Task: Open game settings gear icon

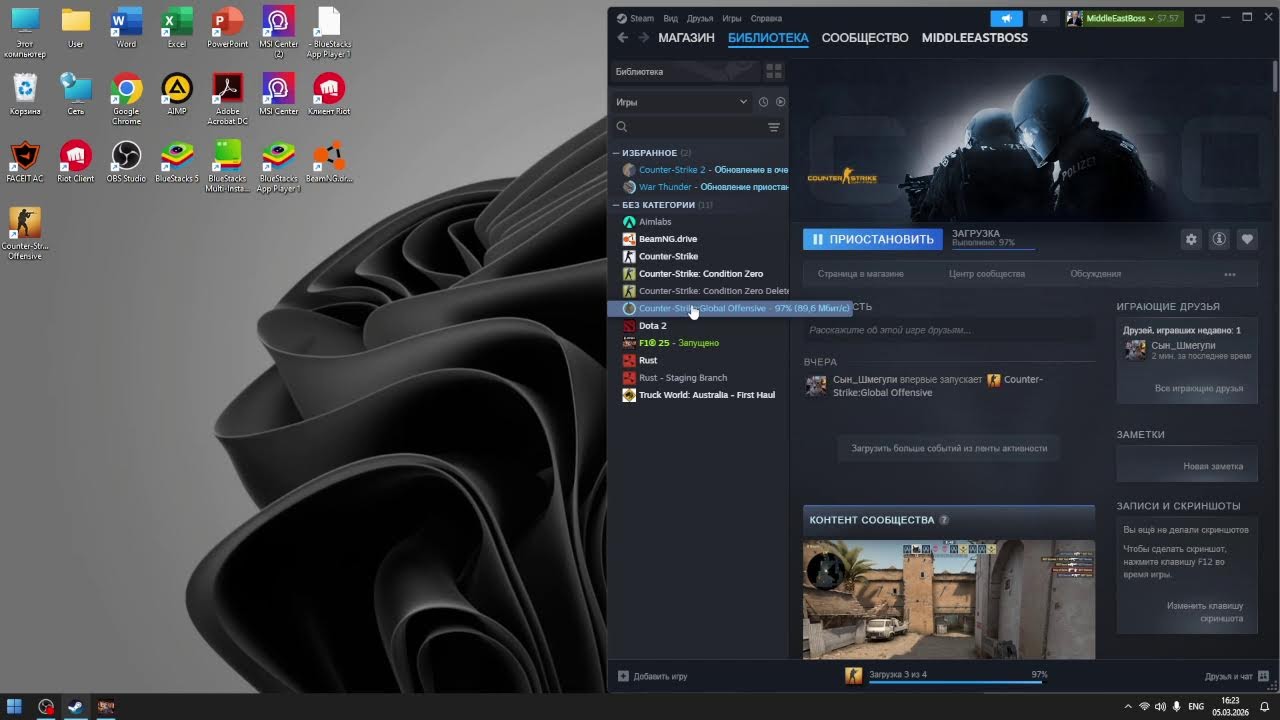Action: pos(1191,240)
